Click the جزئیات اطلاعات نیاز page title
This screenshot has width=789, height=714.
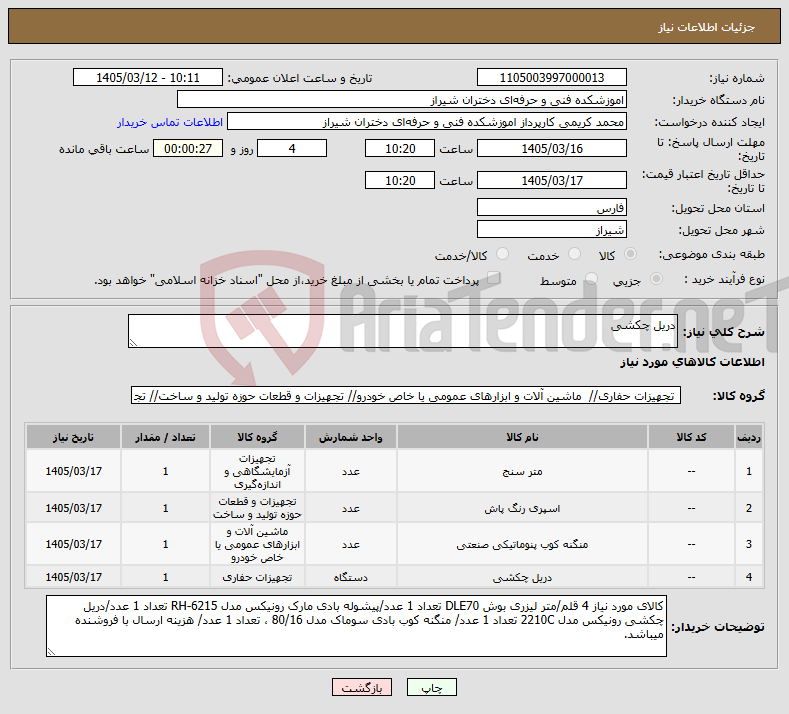coord(706,27)
